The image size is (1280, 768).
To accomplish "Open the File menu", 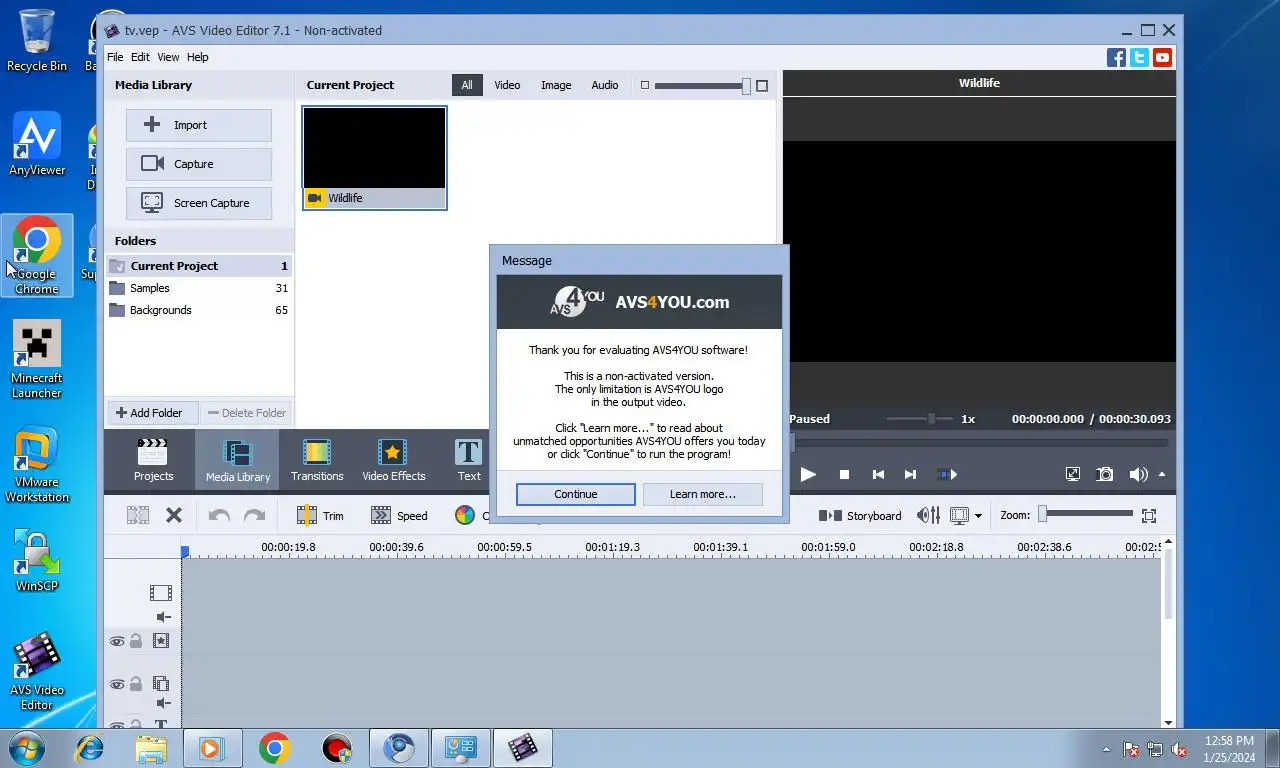I will [x=115, y=57].
